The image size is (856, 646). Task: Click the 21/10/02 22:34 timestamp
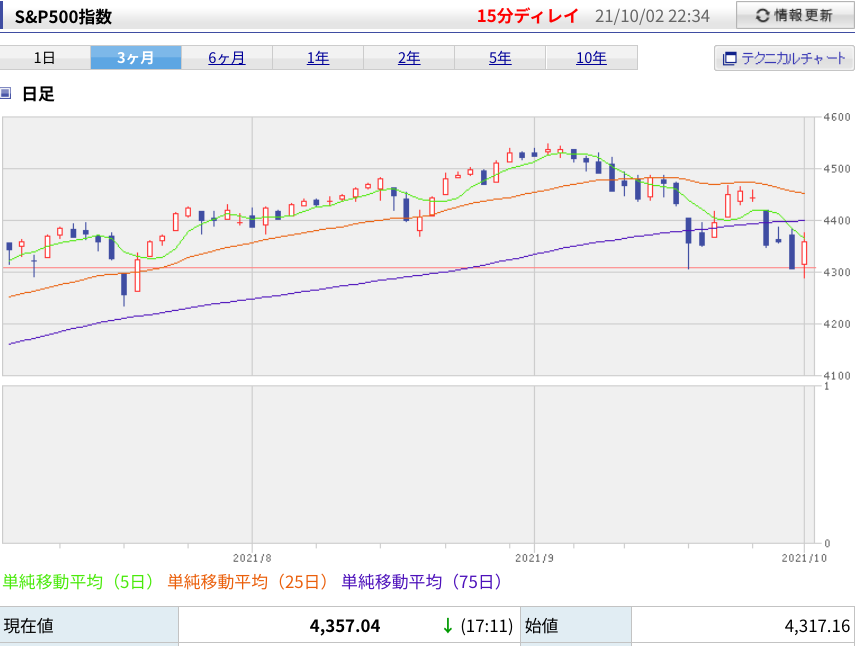[x=652, y=16]
